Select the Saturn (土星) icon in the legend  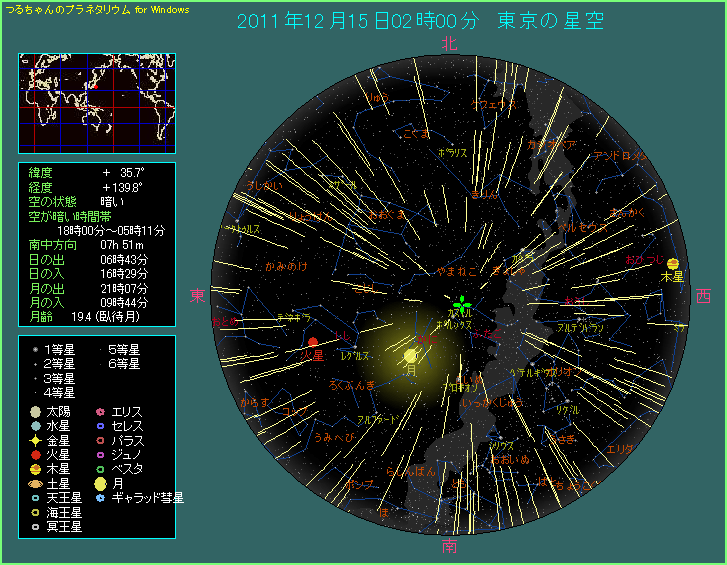pyautogui.click(x=35, y=483)
